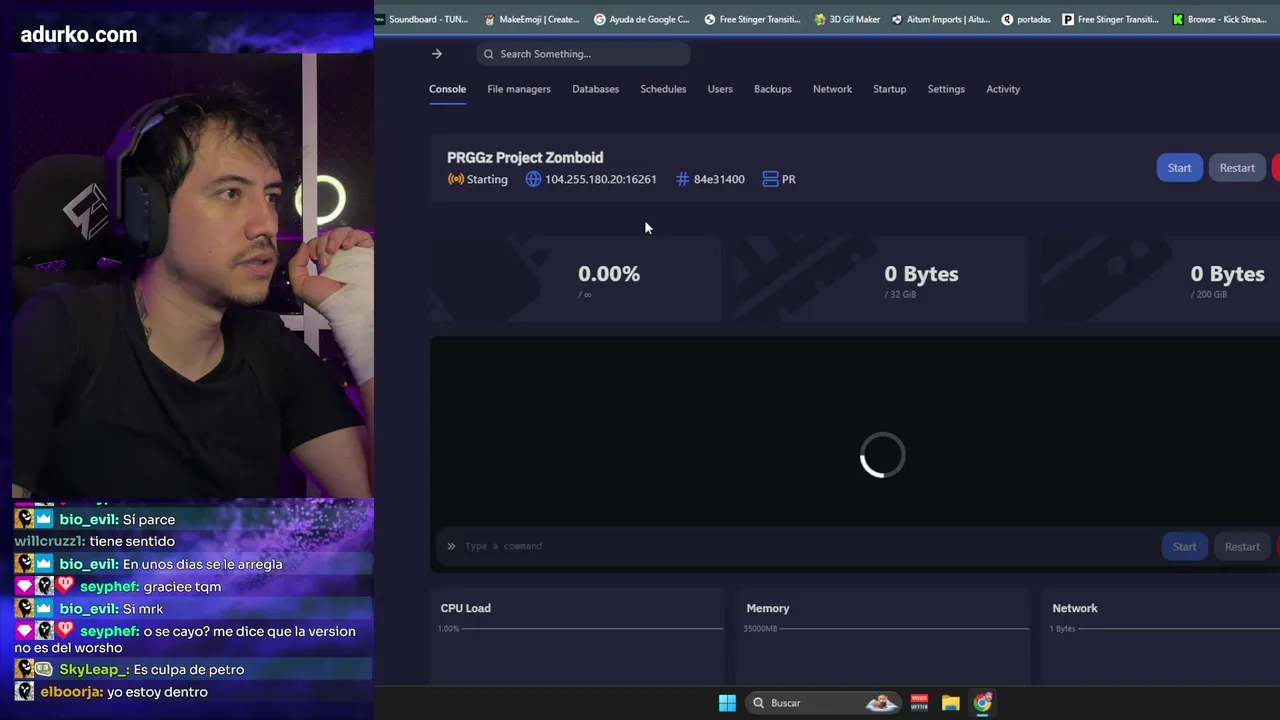Viewport: 1280px width, 720px height.
Task: View the Activity tab
Action: click(x=1003, y=89)
